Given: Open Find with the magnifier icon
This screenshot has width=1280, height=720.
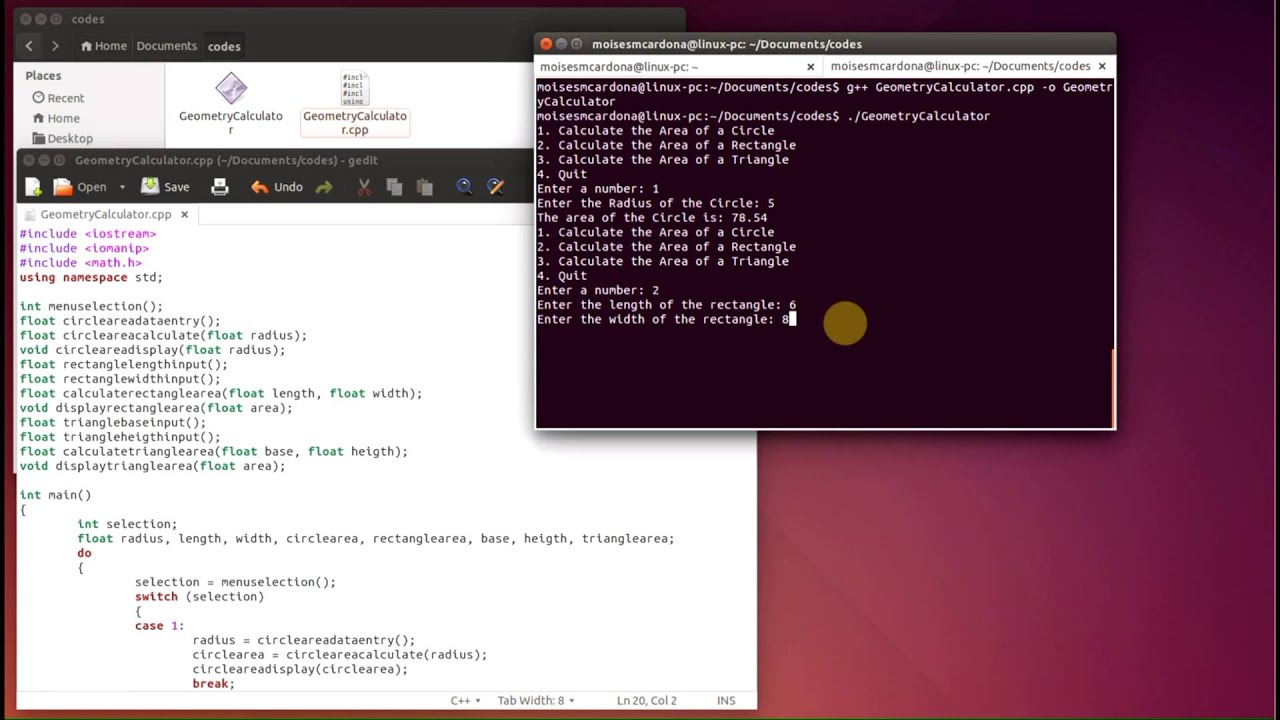Looking at the screenshot, I should (x=464, y=187).
